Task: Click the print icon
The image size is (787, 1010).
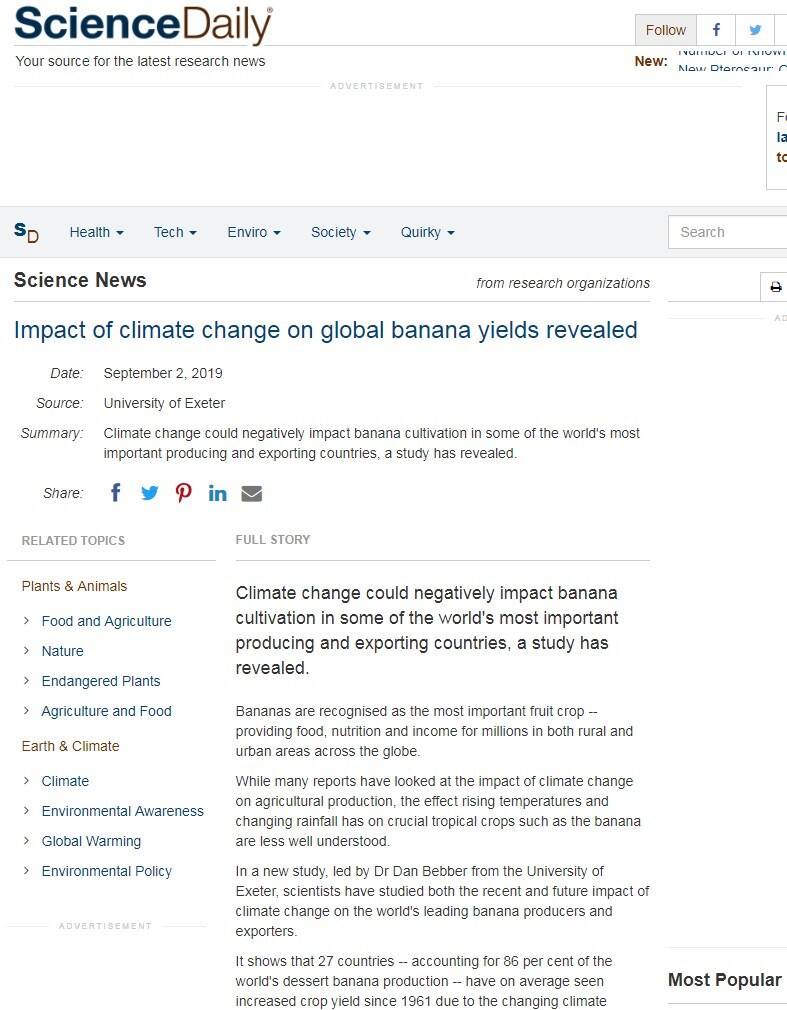Action: [x=775, y=287]
